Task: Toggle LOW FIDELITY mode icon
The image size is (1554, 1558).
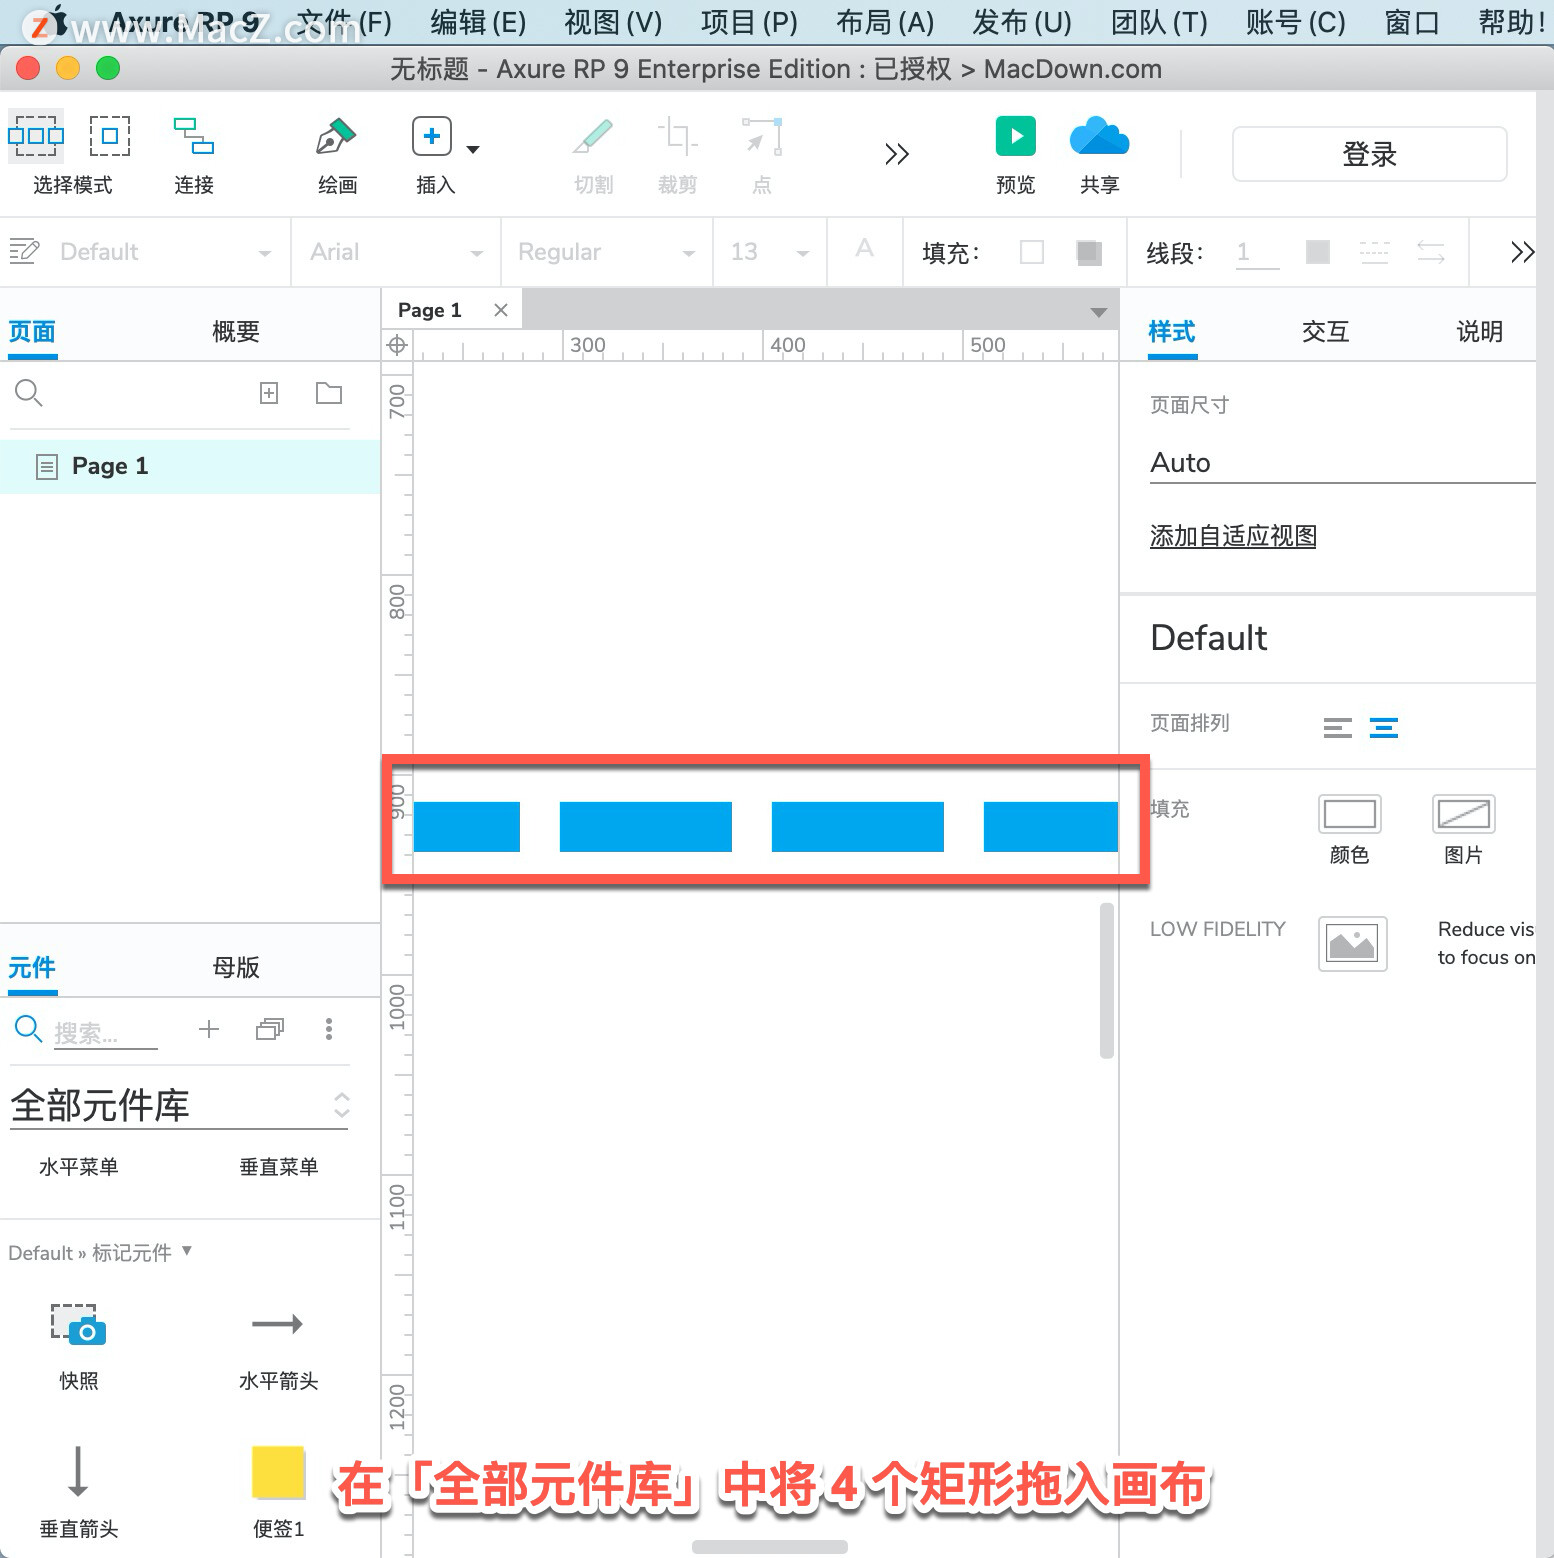Action: [1353, 944]
